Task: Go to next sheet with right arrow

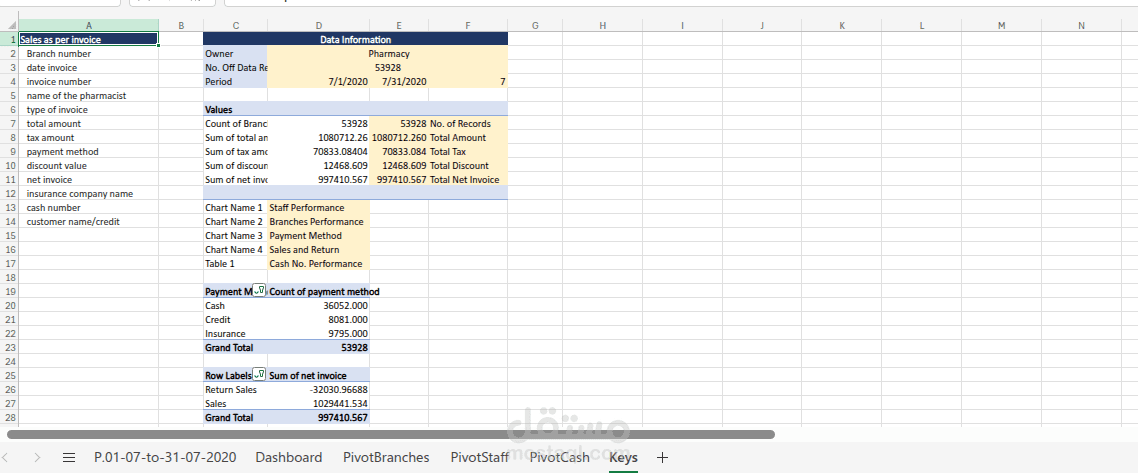Action: click(37, 458)
